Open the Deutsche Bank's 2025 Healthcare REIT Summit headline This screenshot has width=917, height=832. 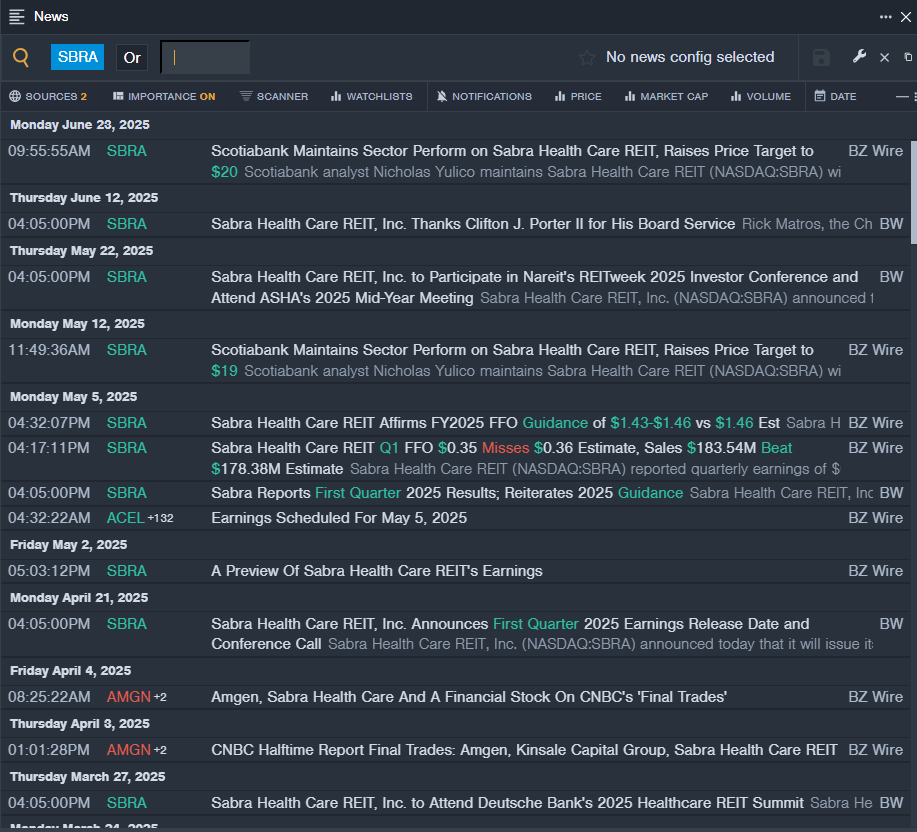[x=508, y=803]
